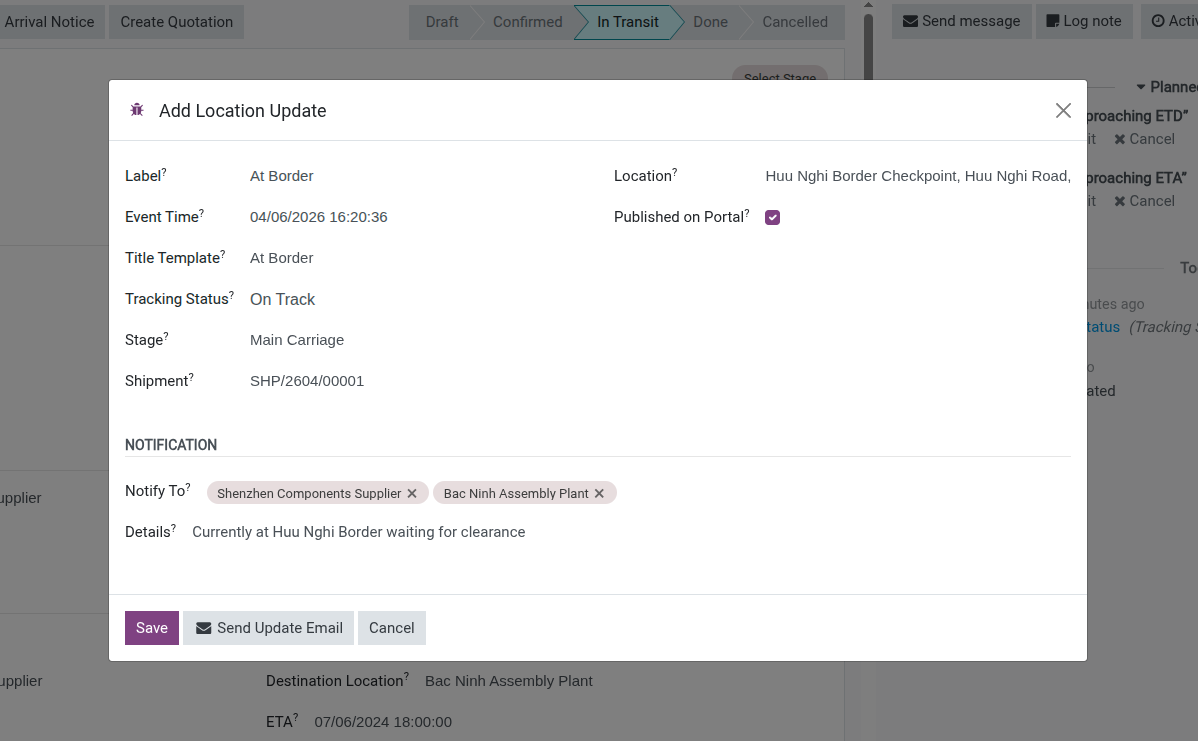Close the Add Location Update dialog
Image resolution: width=1198 pixels, height=741 pixels.
(x=1063, y=111)
